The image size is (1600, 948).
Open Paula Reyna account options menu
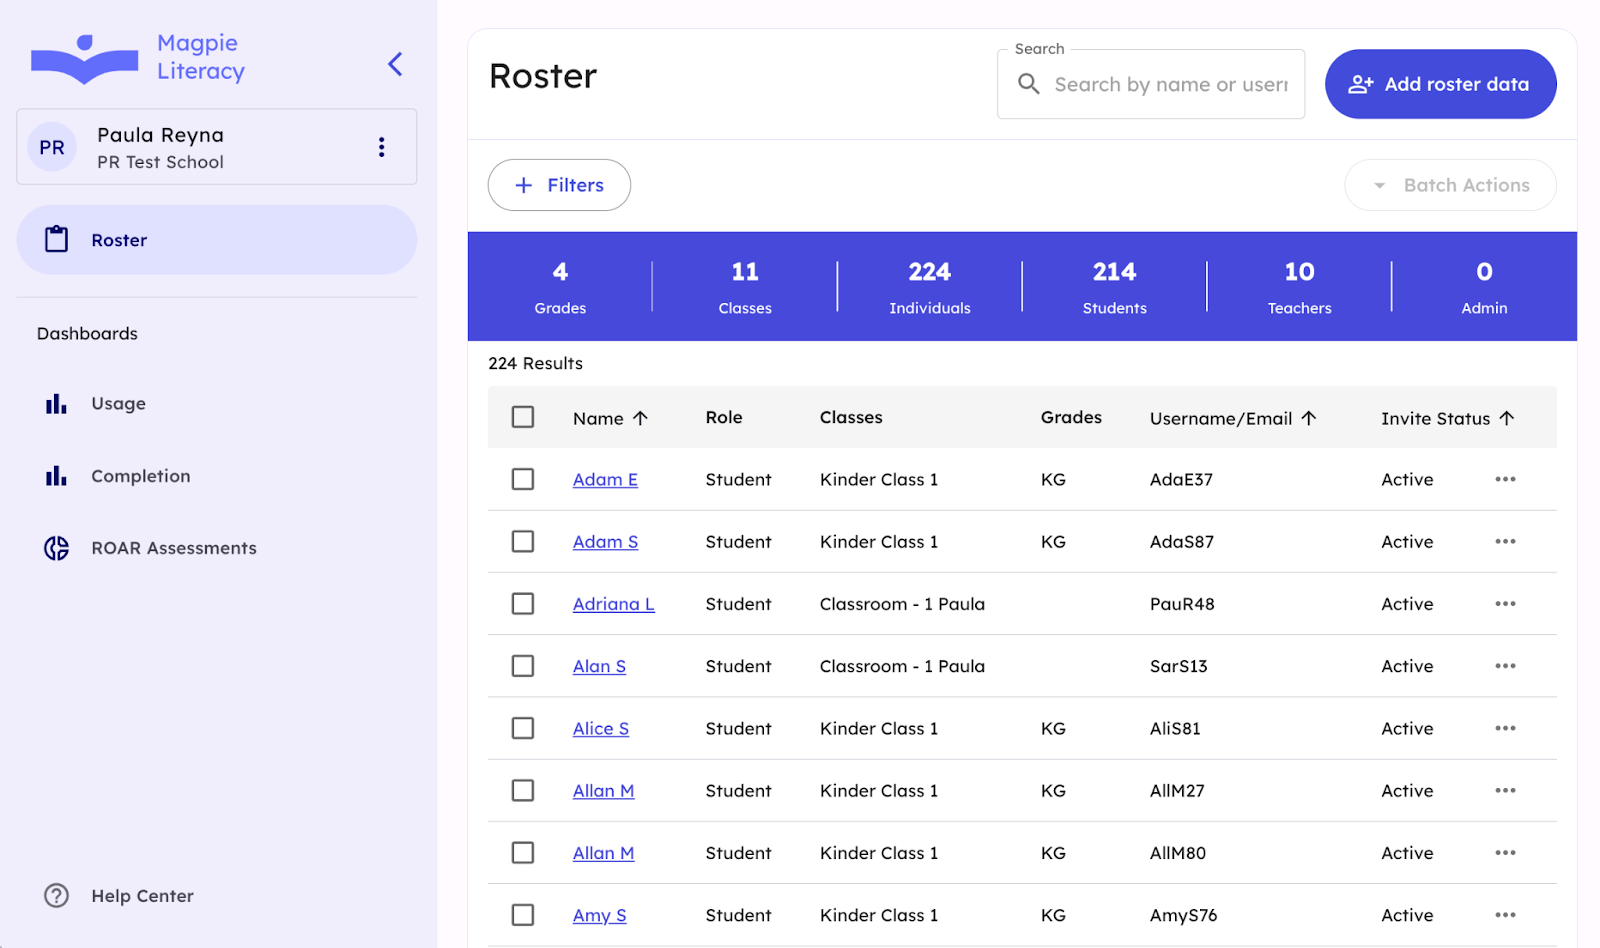[x=381, y=147]
